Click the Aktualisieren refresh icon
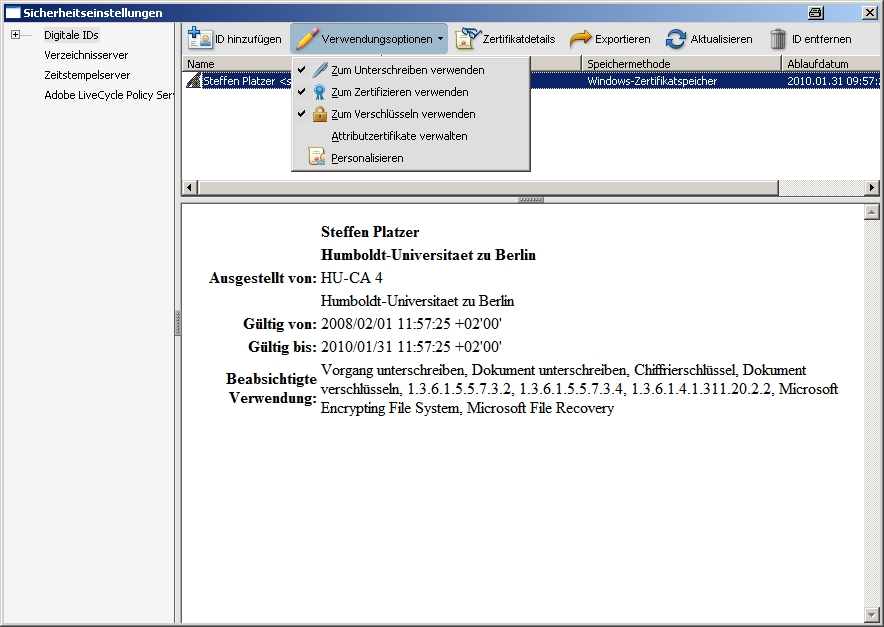The width and height of the screenshot is (884, 627). [x=676, y=39]
